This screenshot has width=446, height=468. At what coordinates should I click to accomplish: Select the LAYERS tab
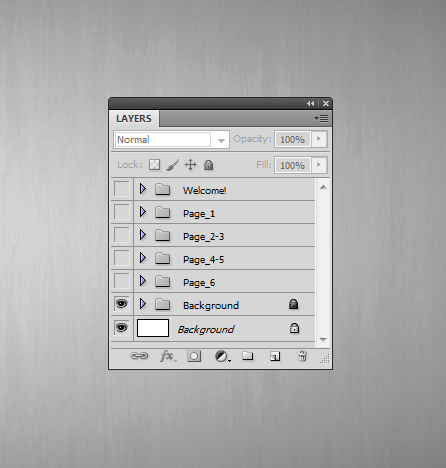134,118
